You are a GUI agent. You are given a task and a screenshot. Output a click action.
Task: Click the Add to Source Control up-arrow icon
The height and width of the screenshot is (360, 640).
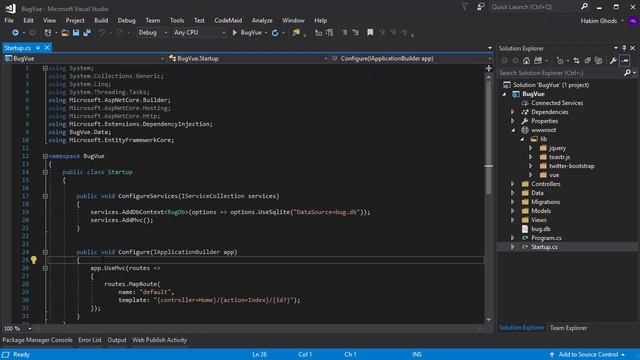point(552,355)
